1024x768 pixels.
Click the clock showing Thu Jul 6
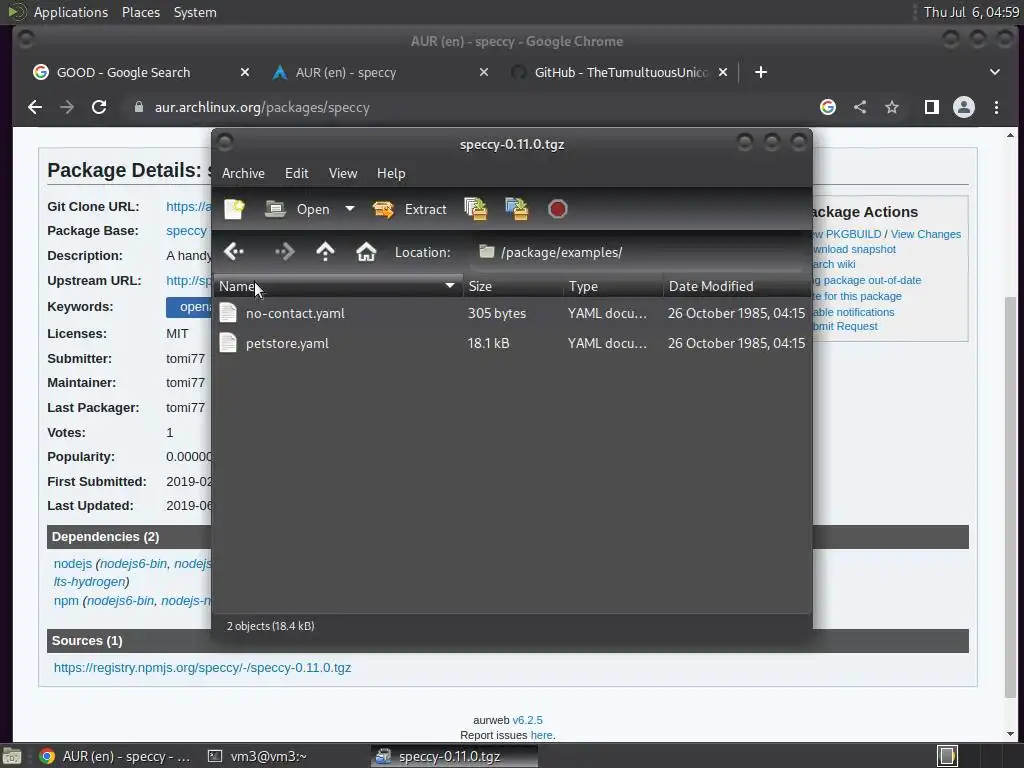click(971, 12)
